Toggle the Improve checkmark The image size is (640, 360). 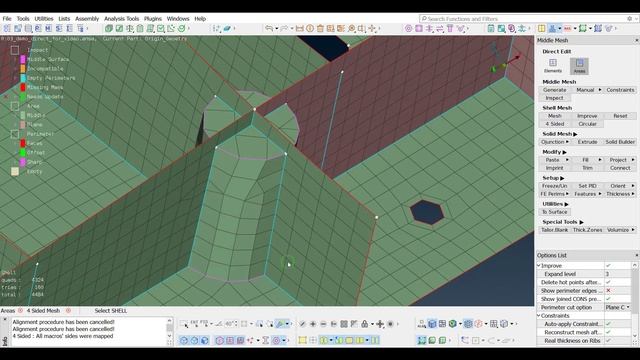[608, 266]
